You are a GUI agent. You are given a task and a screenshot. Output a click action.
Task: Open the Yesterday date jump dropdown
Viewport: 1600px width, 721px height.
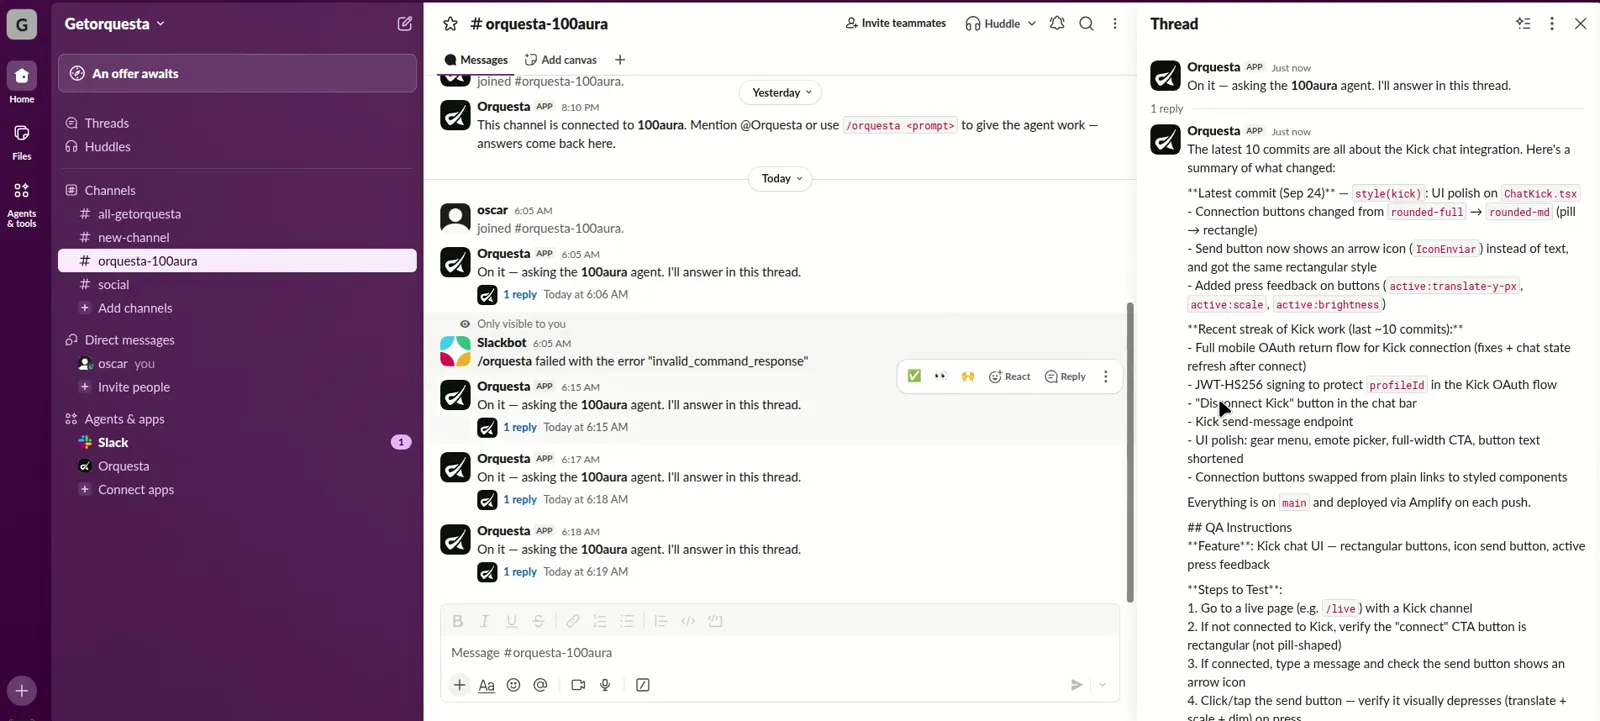click(781, 92)
